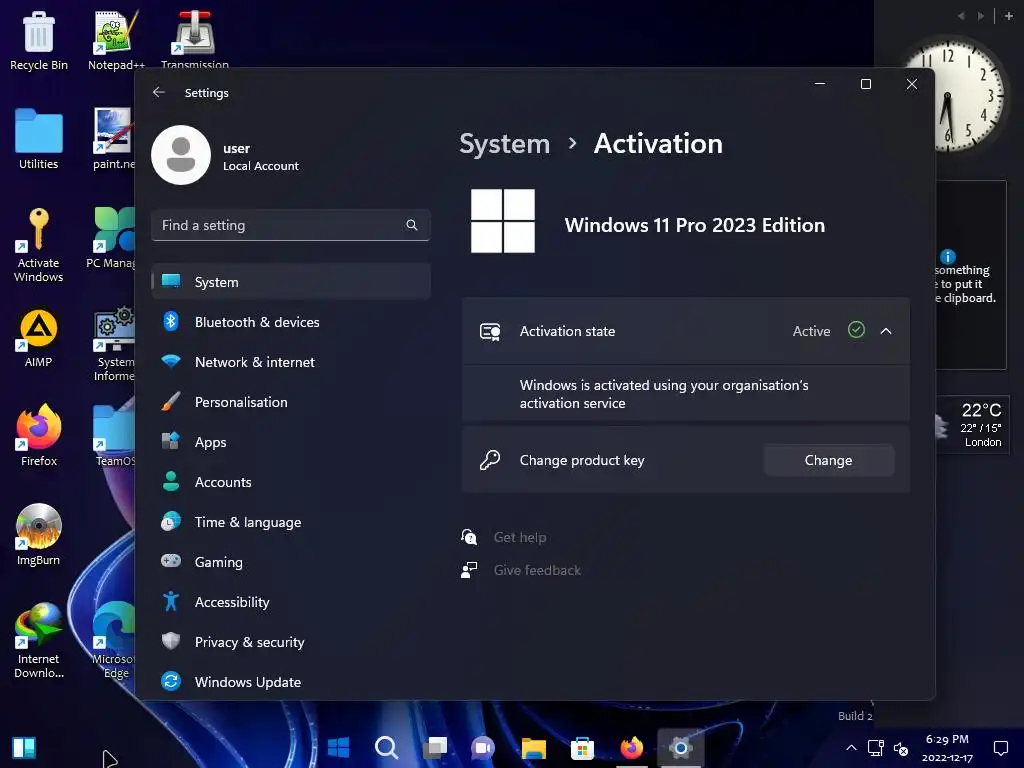The width and height of the screenshot is (1024, 768).
Task: Select System in the sidebar
Action: pos(291,281)
